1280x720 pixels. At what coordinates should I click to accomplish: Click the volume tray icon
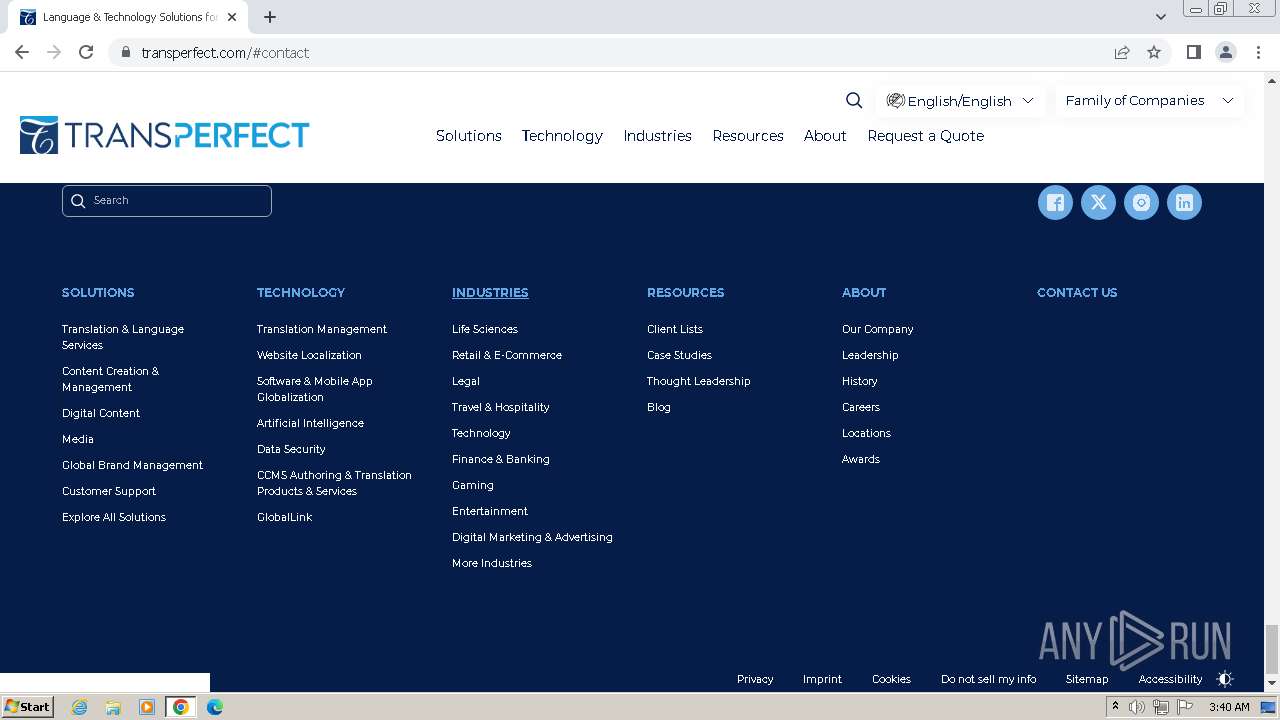pyautogui.click(x=1137, y=707)
